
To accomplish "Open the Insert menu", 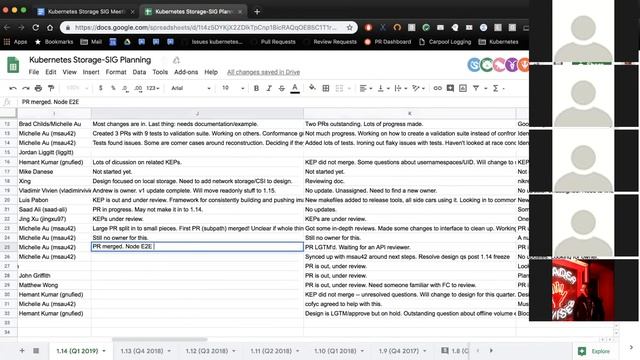I will (x=91, y=72).
